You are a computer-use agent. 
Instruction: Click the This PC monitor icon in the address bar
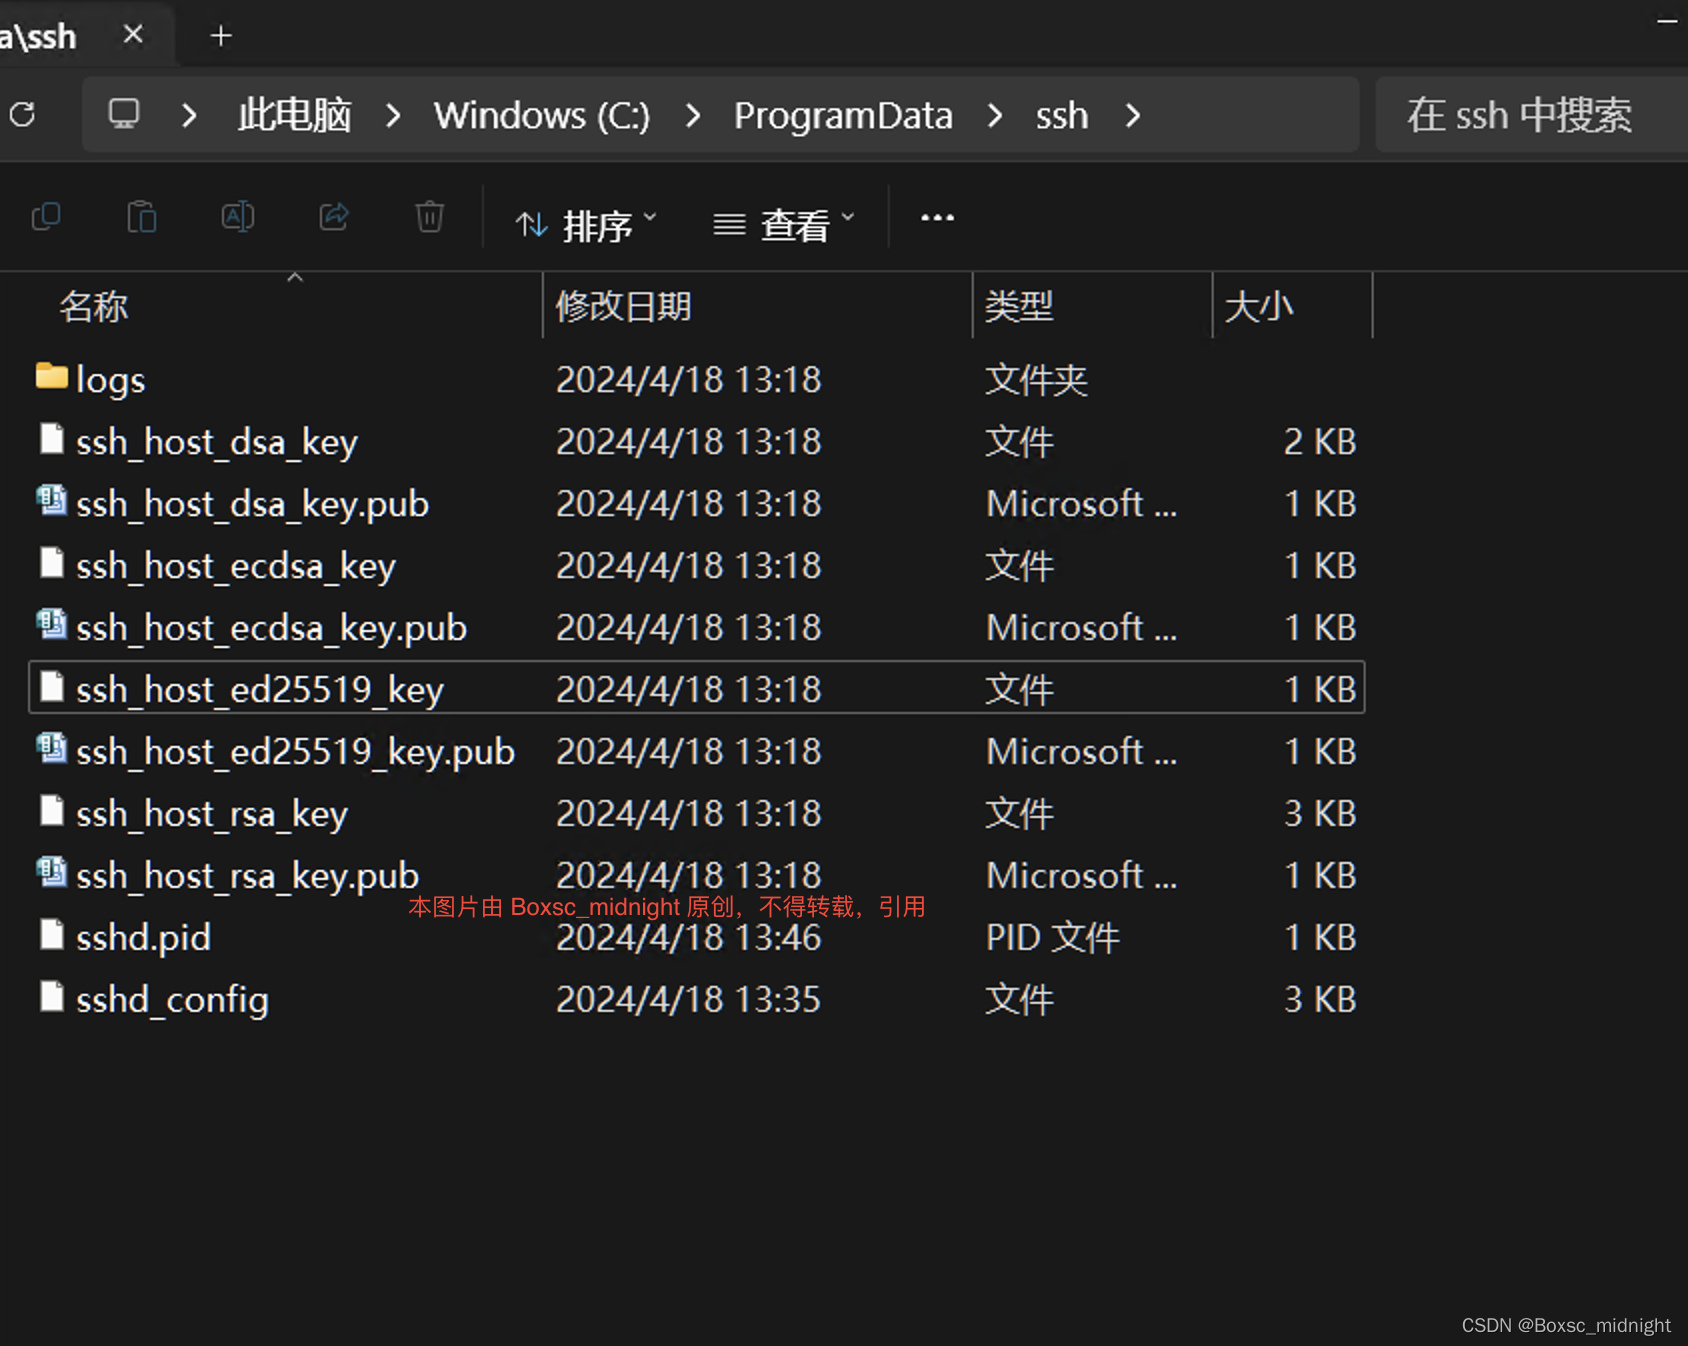pos(124,114)
